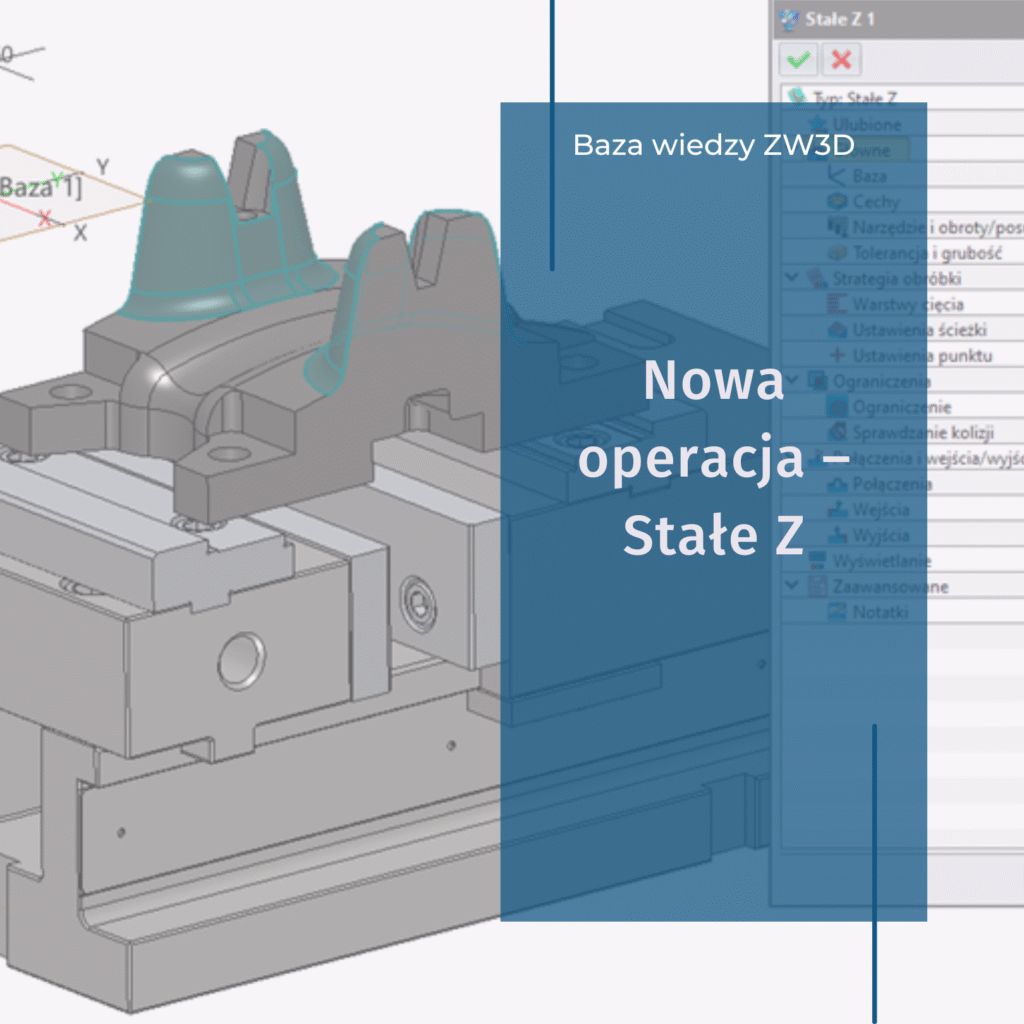1024x1024 pixels.
Task: Click the Stałe Z 1 title bar icon
Action: coord(789,20)
